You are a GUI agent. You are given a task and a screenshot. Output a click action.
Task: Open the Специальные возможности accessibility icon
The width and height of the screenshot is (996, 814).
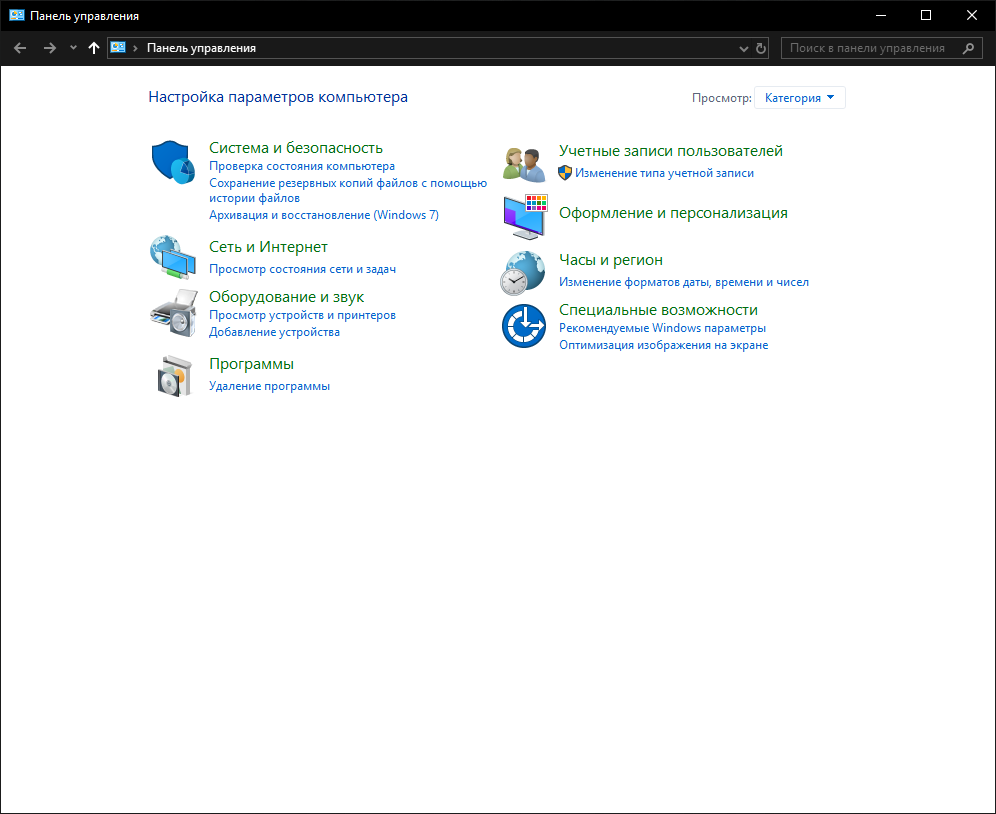pyautogui.click(x=523, y=326)
